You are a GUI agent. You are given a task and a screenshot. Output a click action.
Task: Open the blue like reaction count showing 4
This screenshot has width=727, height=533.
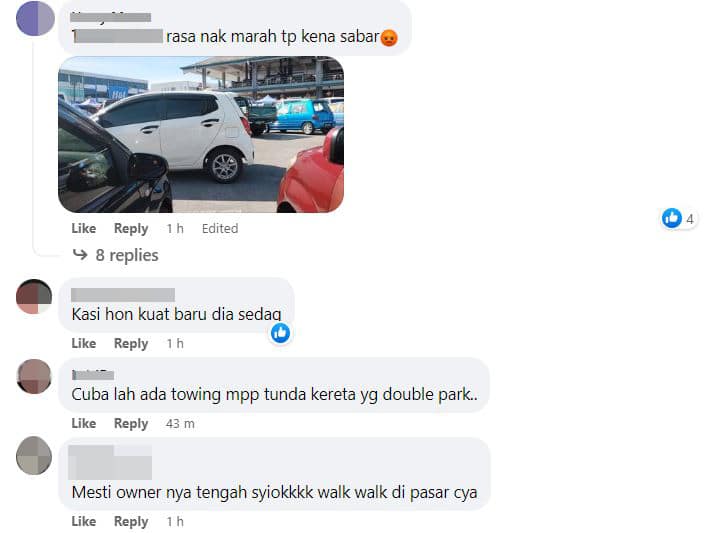coord(680,218)
